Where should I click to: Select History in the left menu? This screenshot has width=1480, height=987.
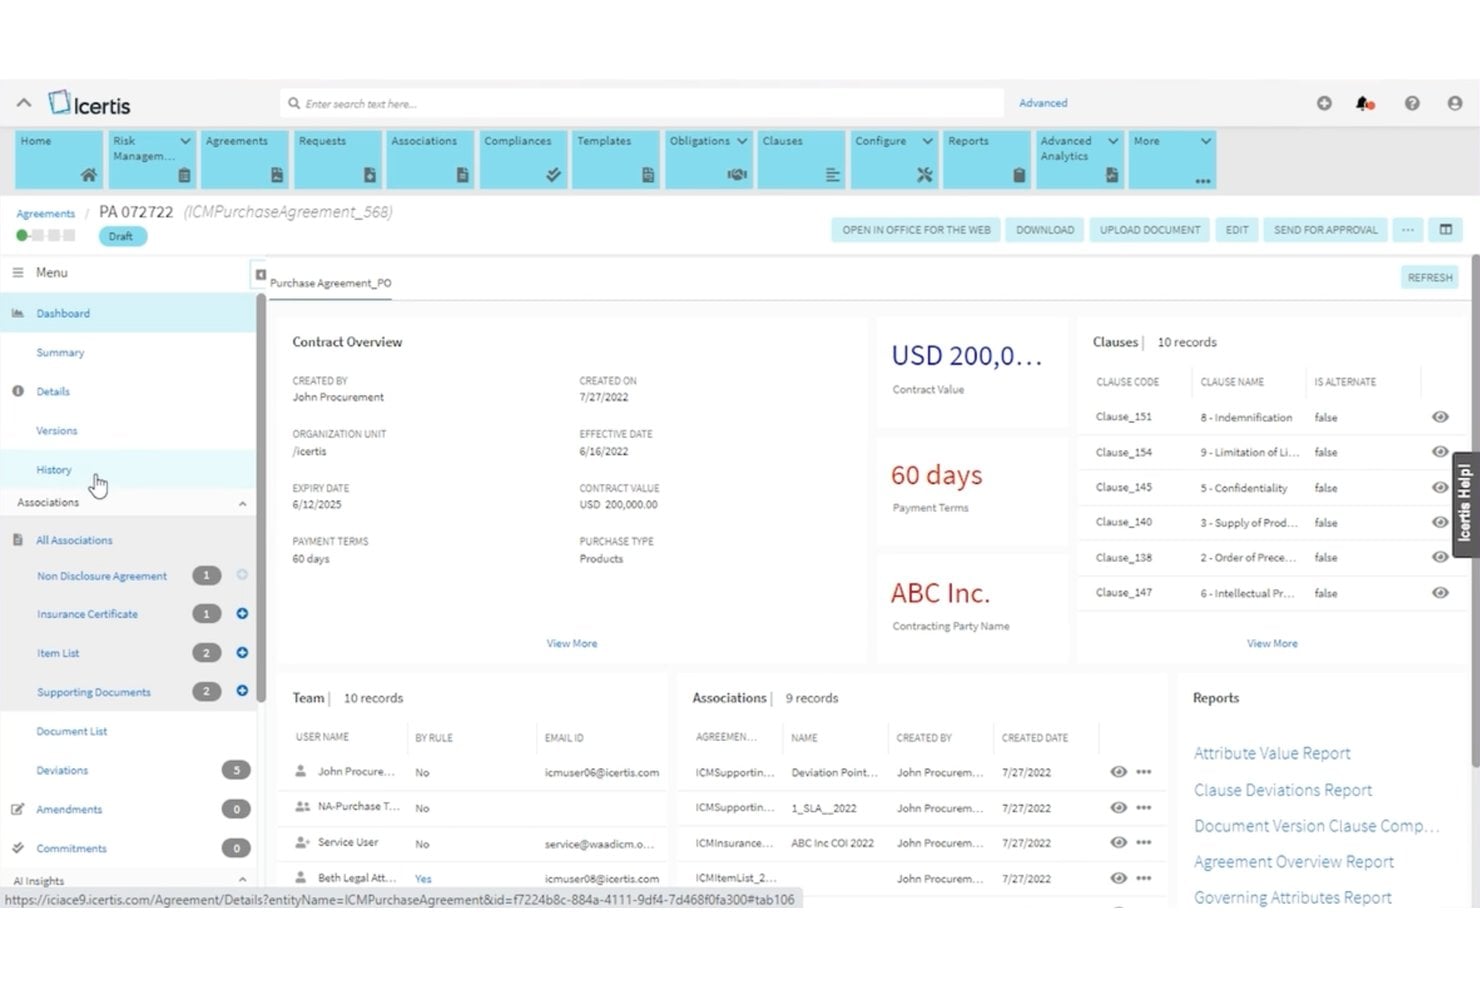coord(54,469)
